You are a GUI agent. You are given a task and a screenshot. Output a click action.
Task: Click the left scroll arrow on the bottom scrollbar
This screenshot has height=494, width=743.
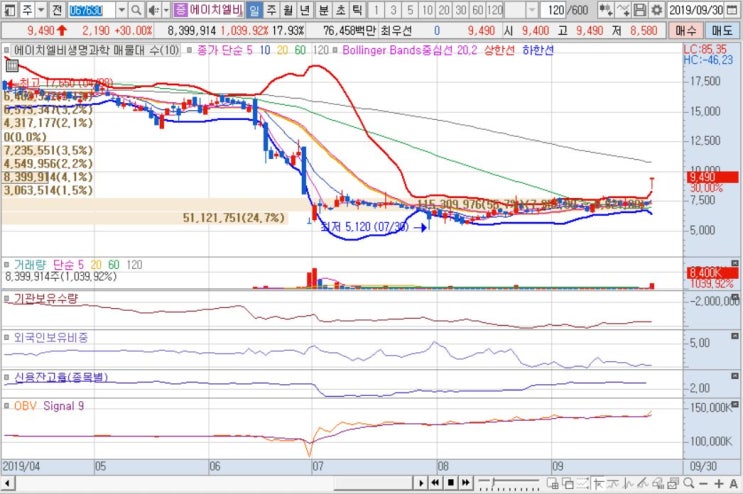coord(8,484)
